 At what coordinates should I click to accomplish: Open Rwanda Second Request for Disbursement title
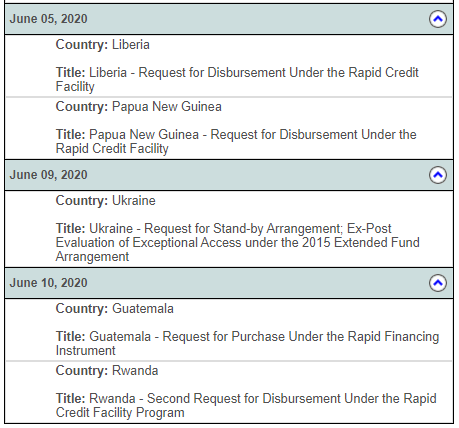click(x=246, y=405)
